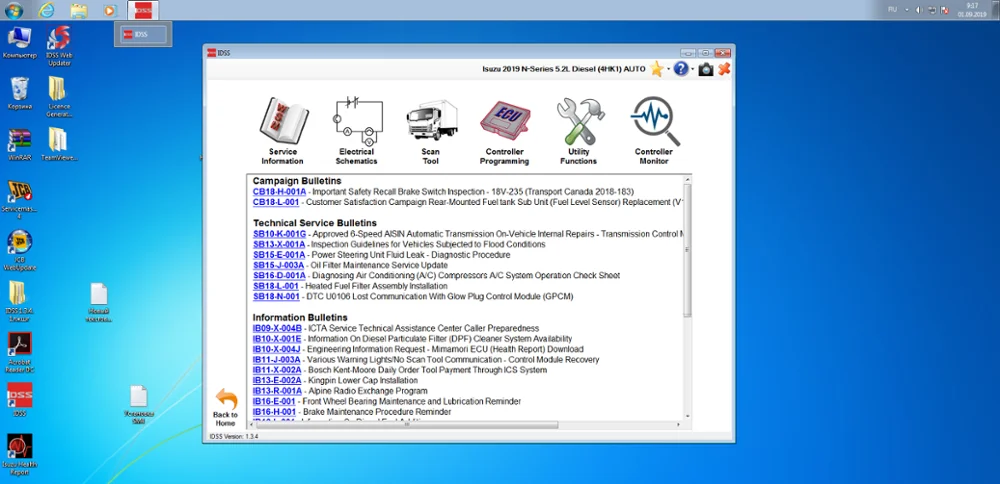Open bulletin IB10-X-004J link
1000x484 pixels.
click(276, 349)
